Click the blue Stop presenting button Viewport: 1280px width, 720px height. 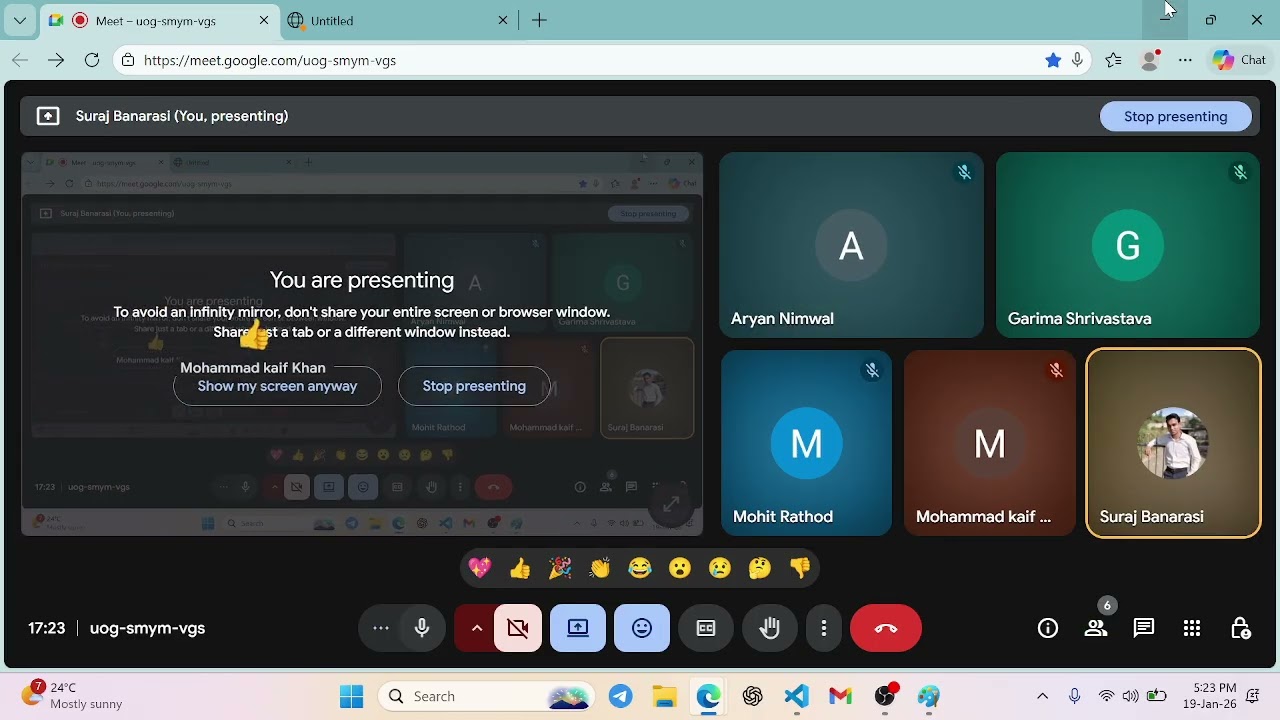(1176, 116)
